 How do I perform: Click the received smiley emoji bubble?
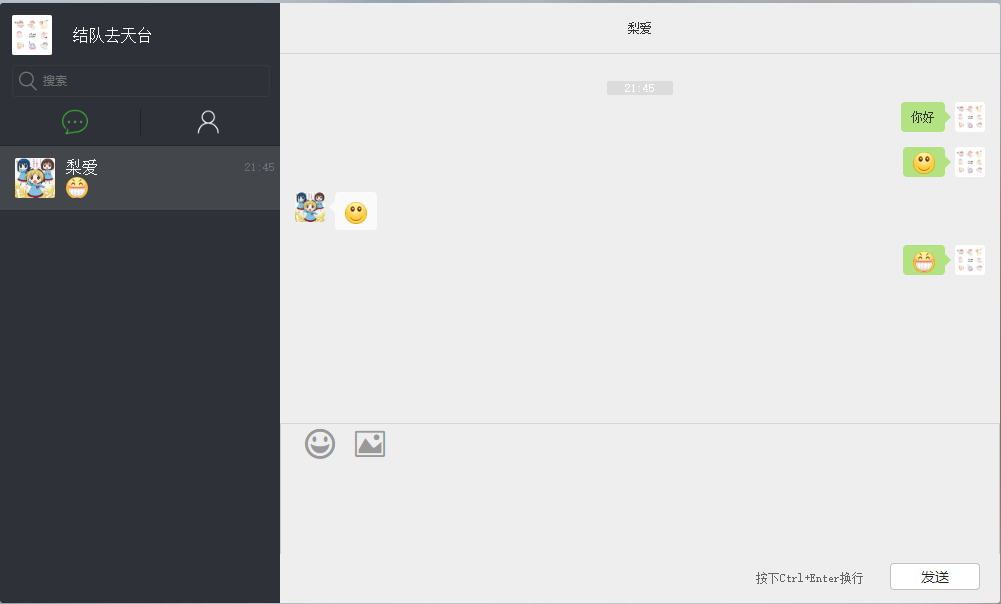coord(356,211)
